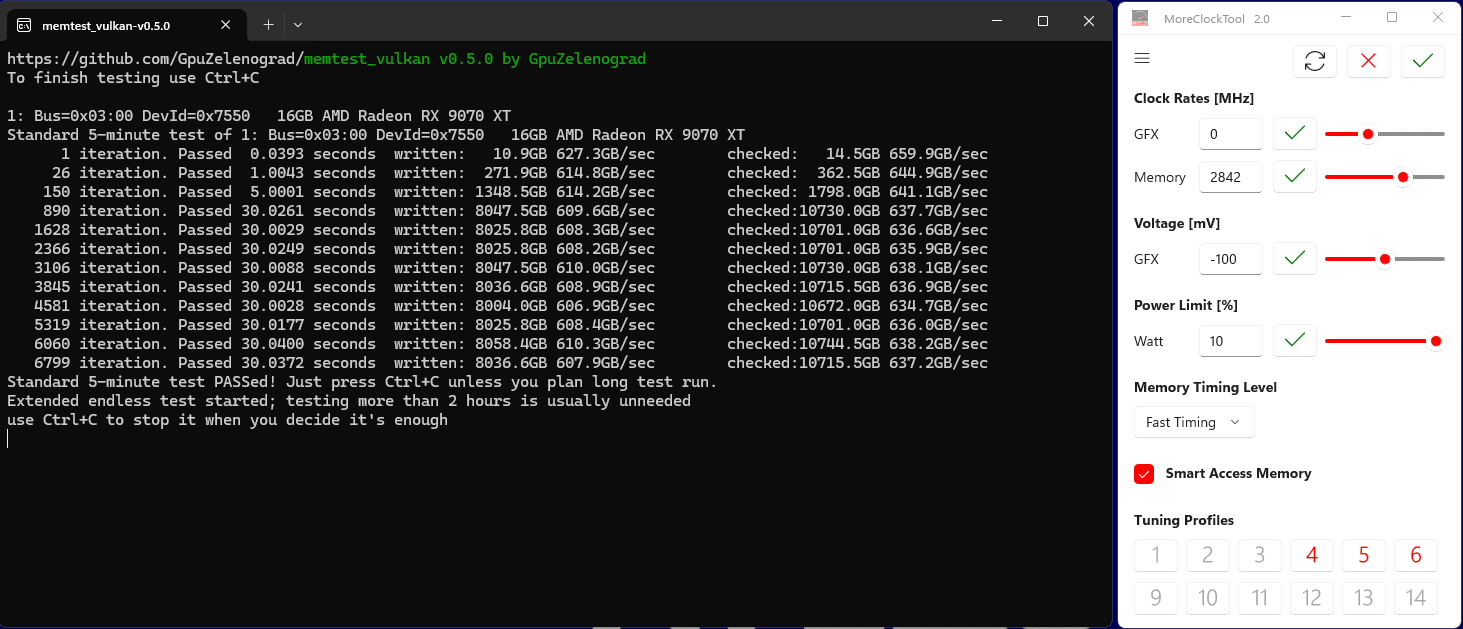Toggle the Smart Access Memory checkbox
The image size is (1463, 629).
point(1144,474)
